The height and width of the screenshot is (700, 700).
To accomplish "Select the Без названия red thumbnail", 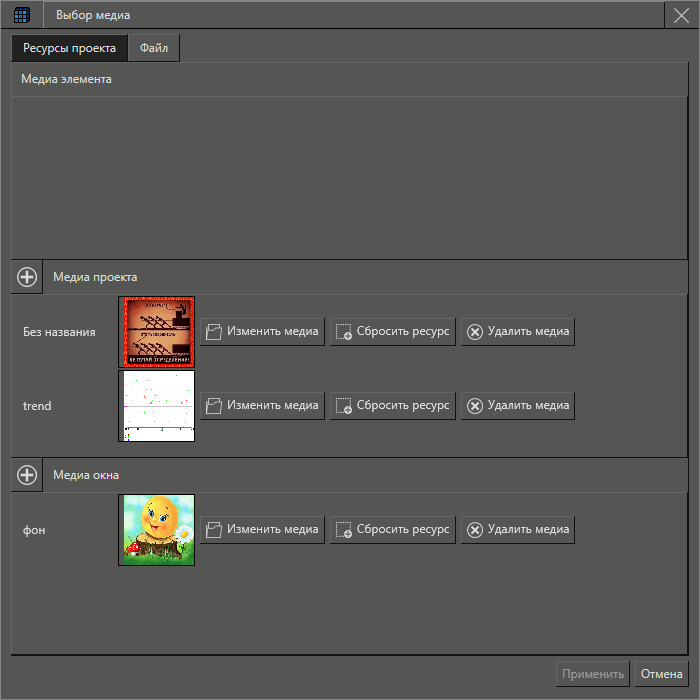I will click(x=157, y=332).
